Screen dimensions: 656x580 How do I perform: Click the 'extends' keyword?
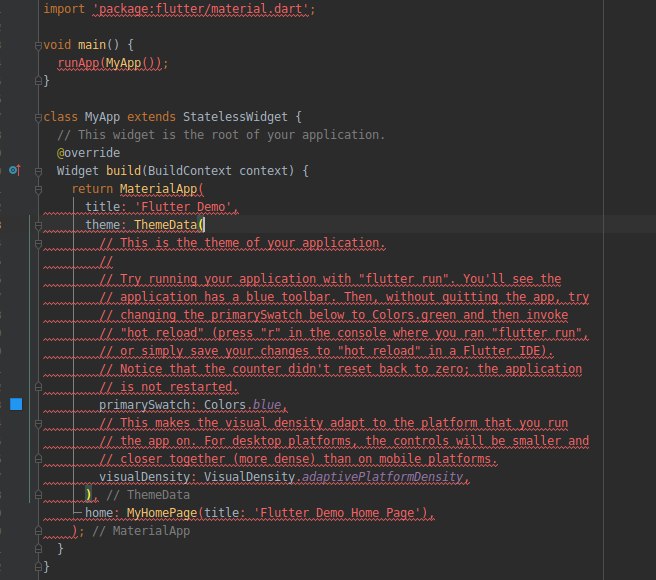point(151,117)
